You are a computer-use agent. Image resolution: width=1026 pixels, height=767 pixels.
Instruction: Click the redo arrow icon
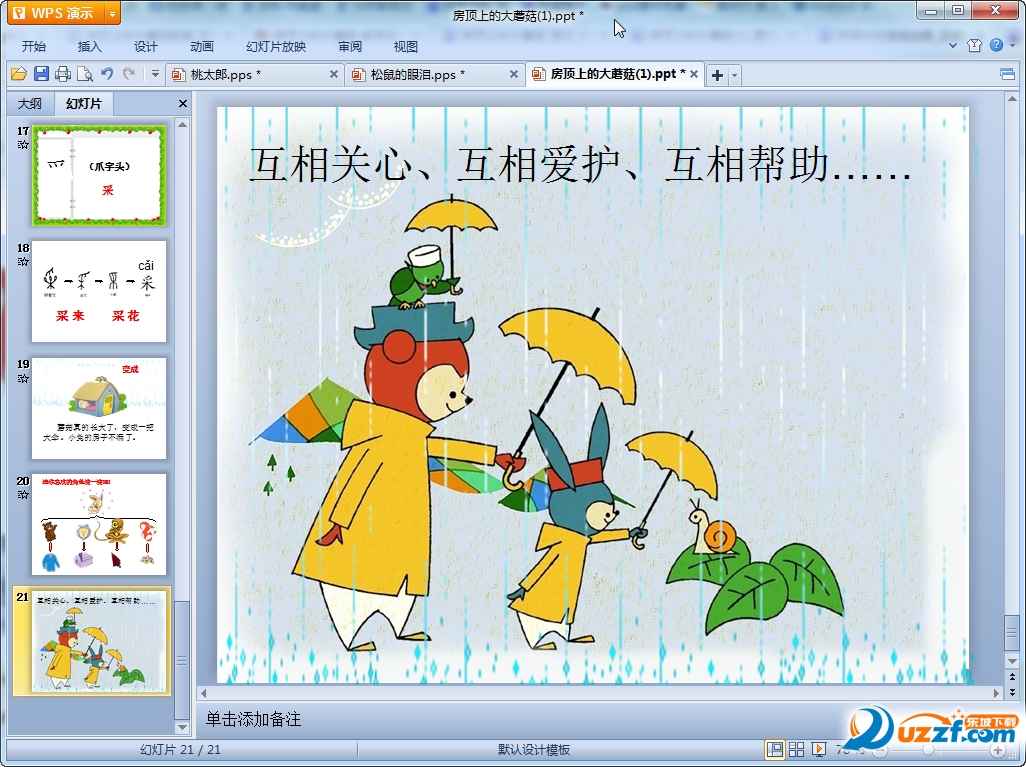coord(129,74)
